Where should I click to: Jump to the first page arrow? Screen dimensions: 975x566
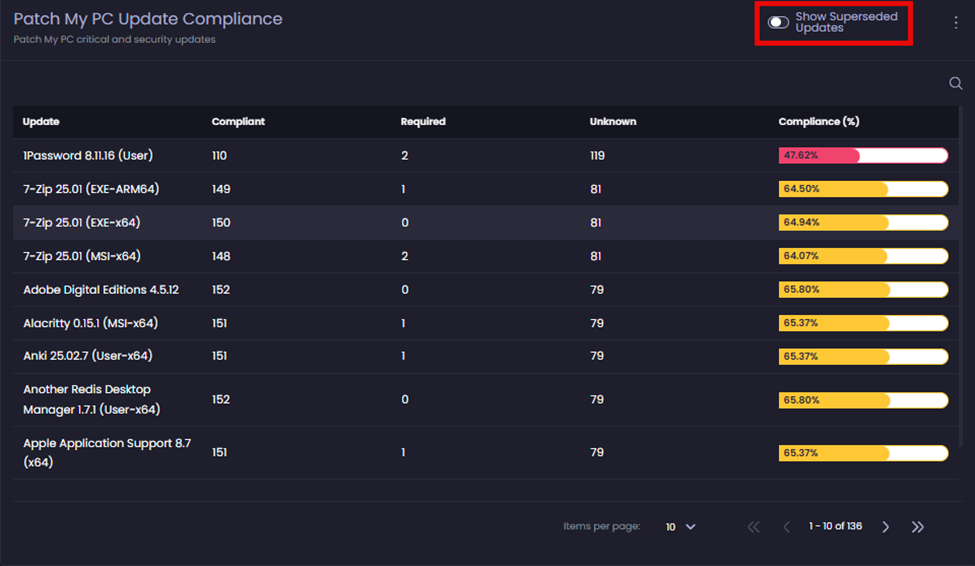(x=754, y=527)
